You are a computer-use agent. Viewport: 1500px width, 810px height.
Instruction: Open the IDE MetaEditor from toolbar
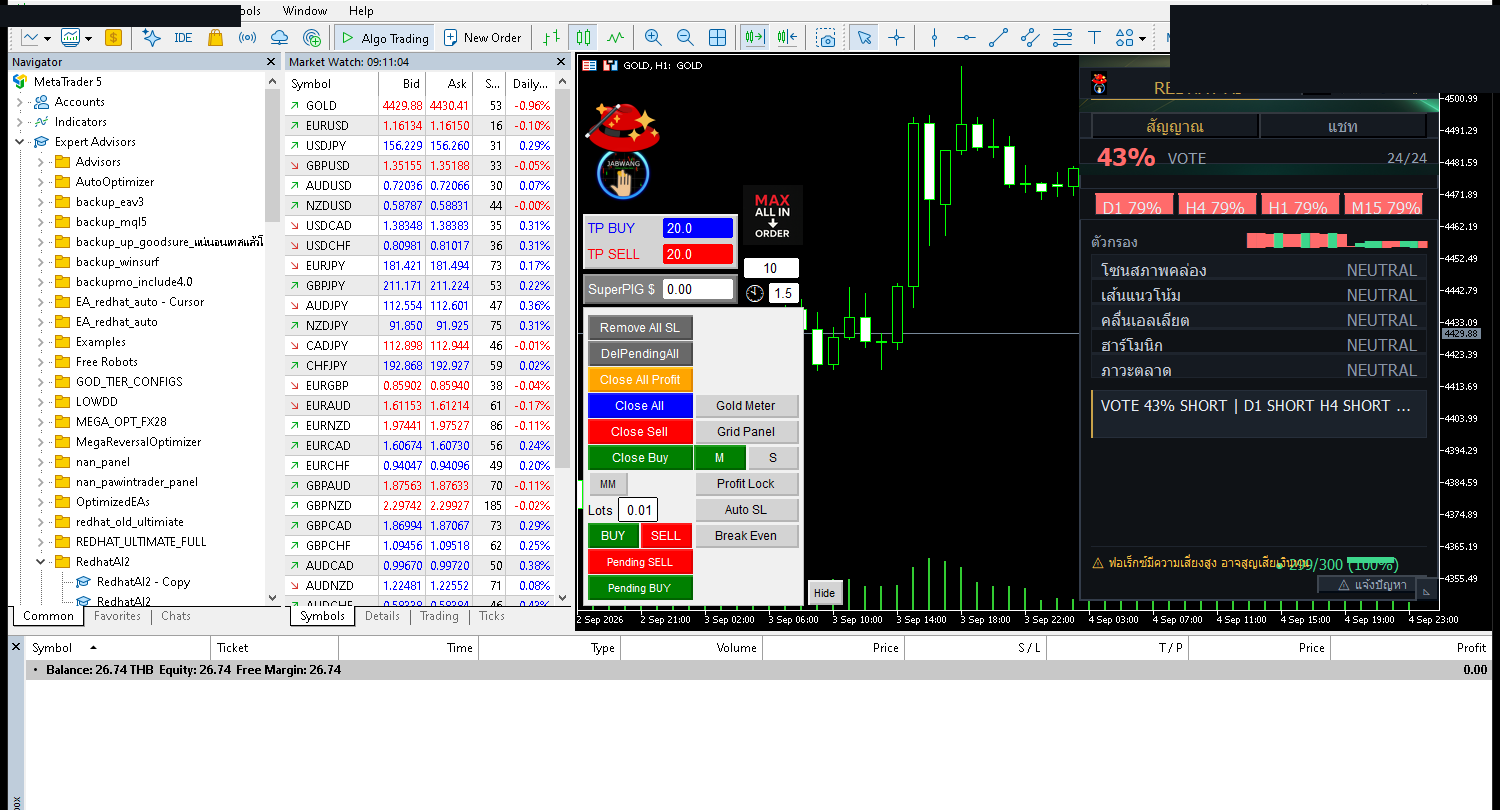183,38
